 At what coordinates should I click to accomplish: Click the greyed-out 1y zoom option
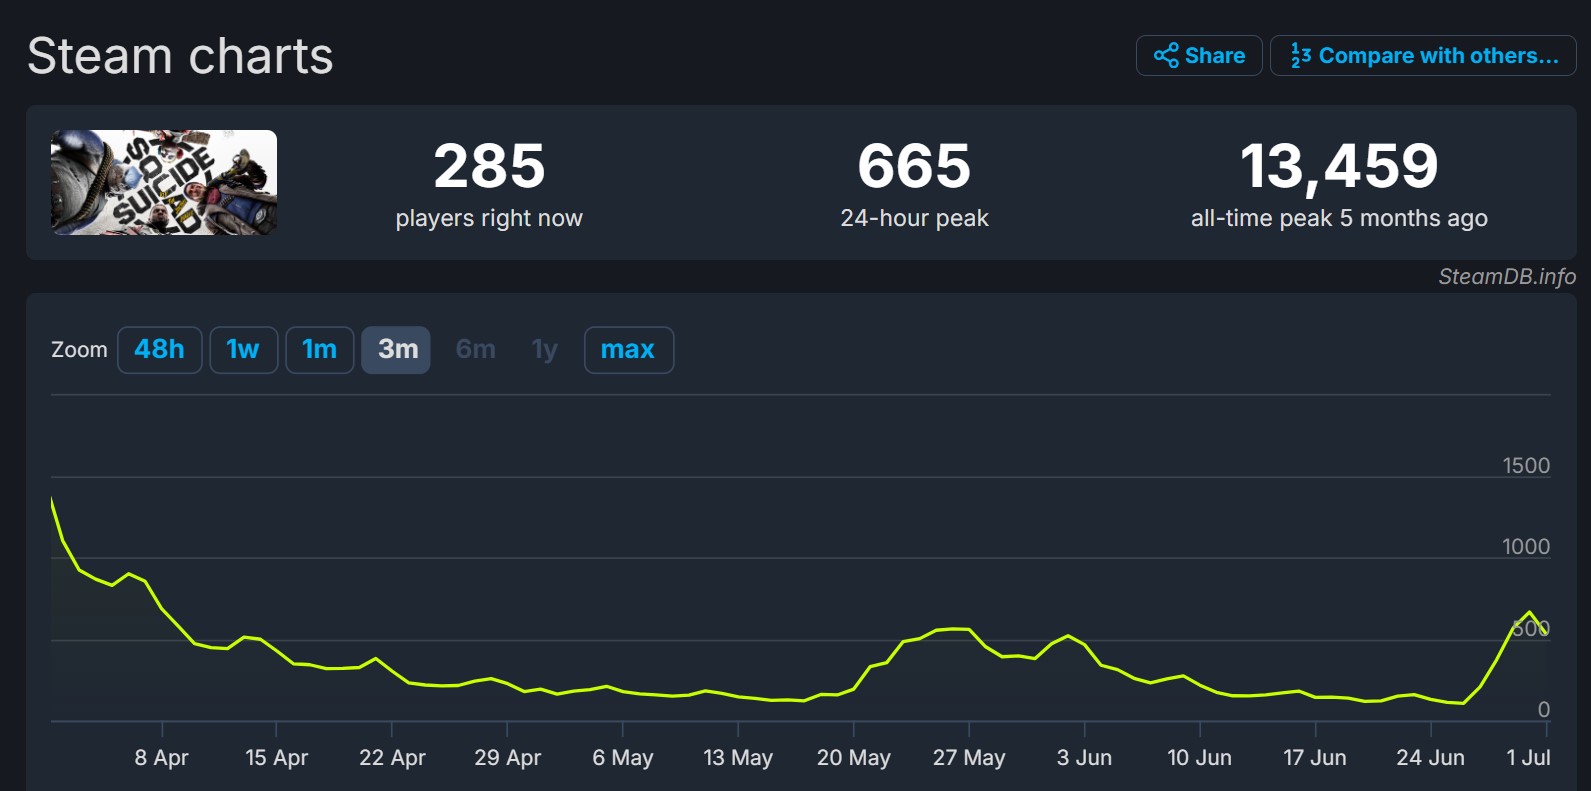pyautogui.click(x=544, y=350)
